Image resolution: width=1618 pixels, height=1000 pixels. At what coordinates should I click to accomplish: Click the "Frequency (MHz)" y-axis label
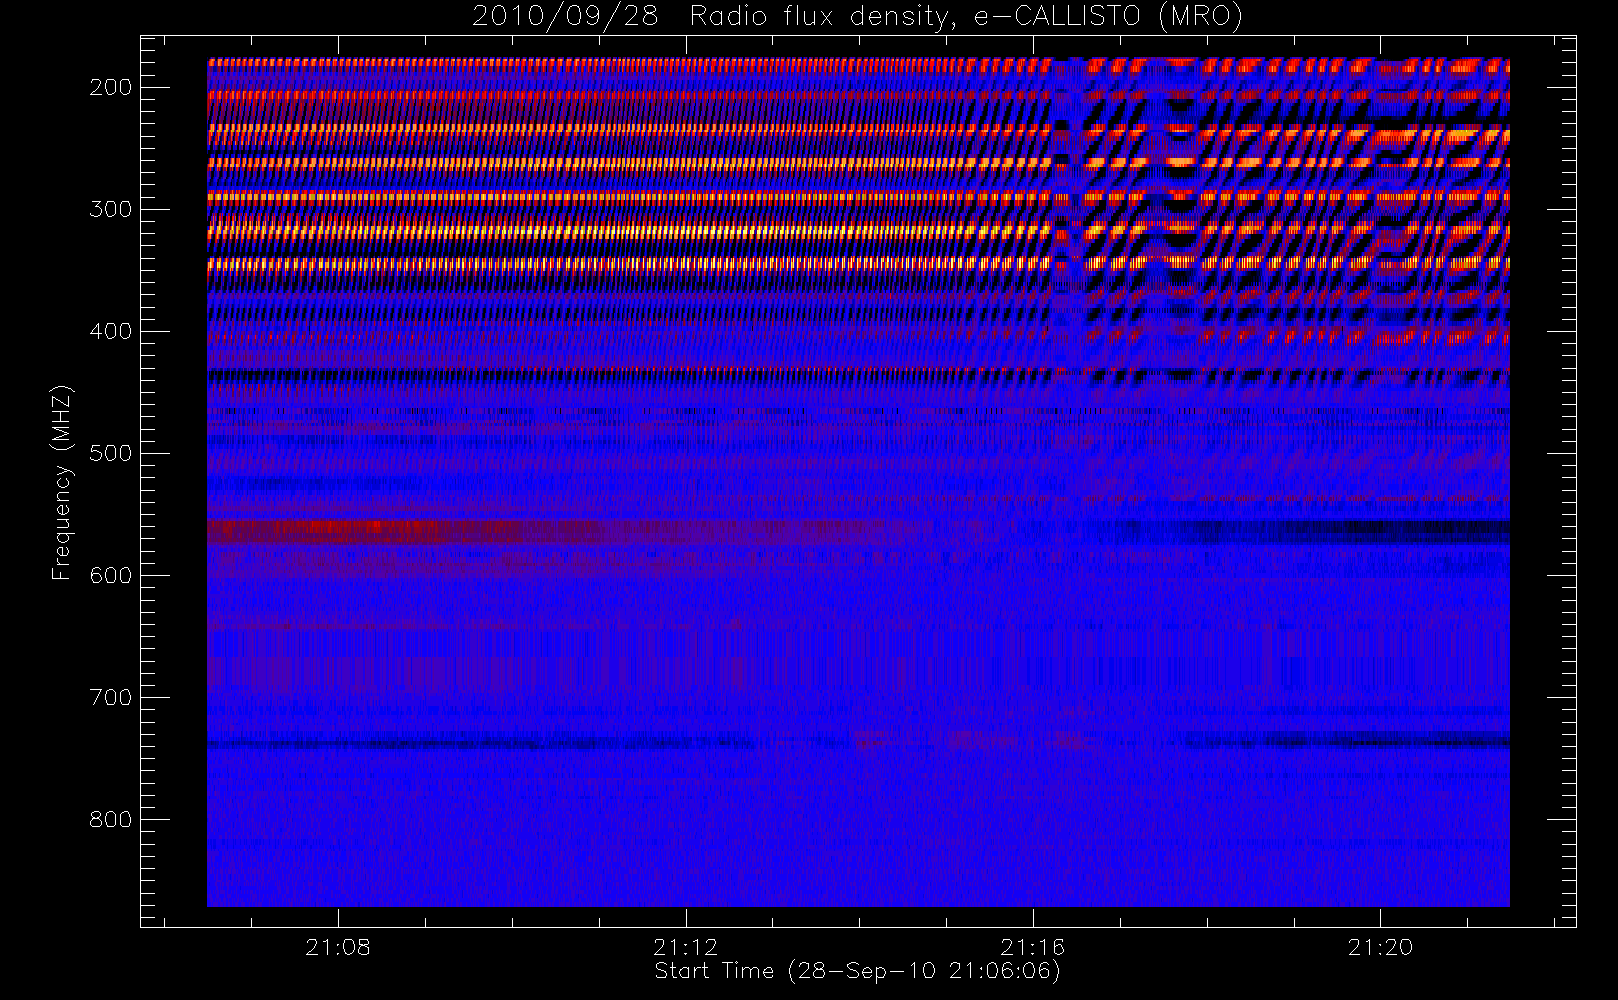(62, 482)
